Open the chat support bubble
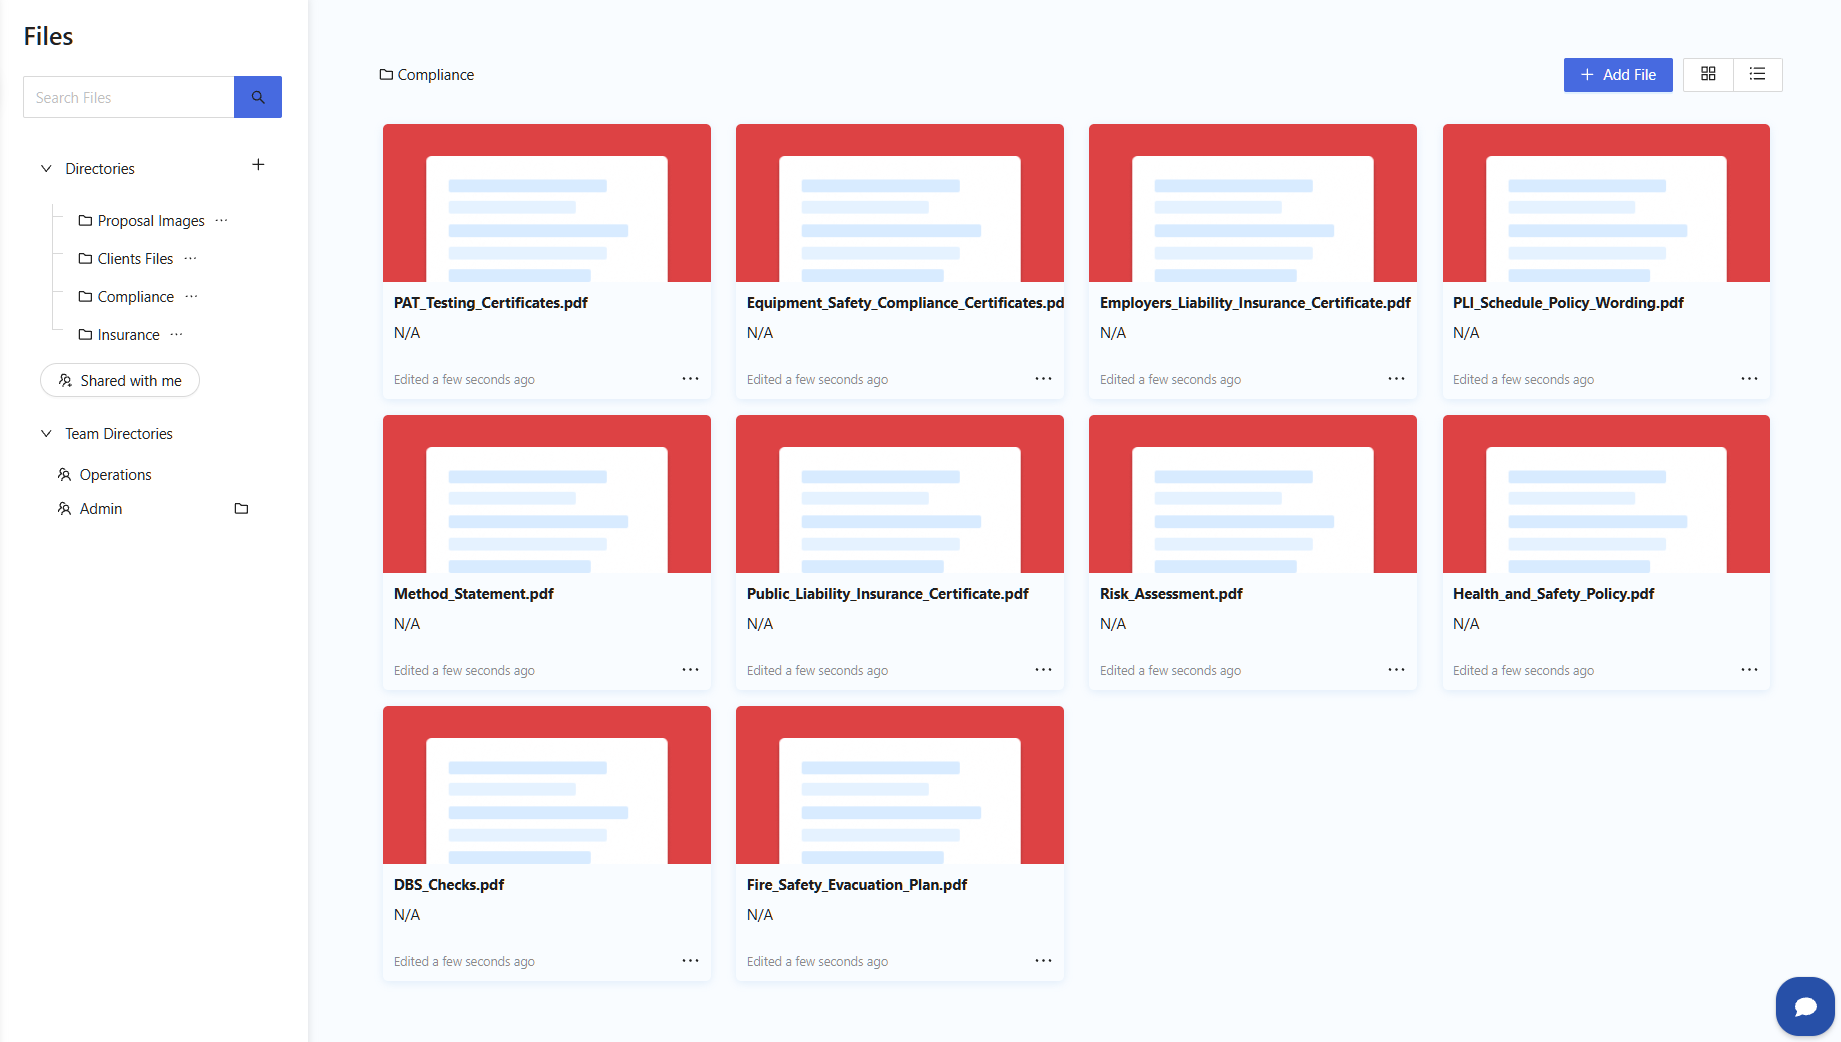The width and height of the screenshot is (1841, 1042). pyautogui.click(x=1805, y=1006)
